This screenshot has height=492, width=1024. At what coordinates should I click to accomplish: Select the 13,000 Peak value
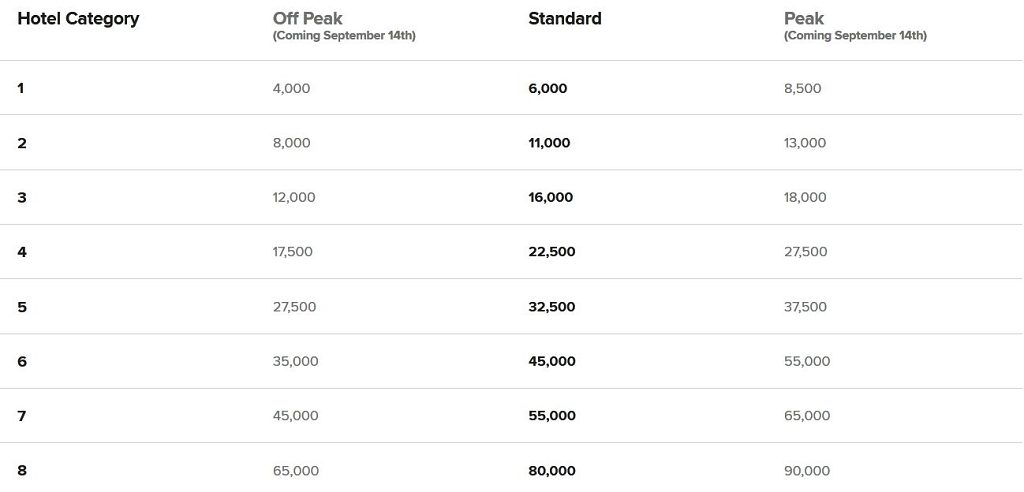(x=805, y=143)
